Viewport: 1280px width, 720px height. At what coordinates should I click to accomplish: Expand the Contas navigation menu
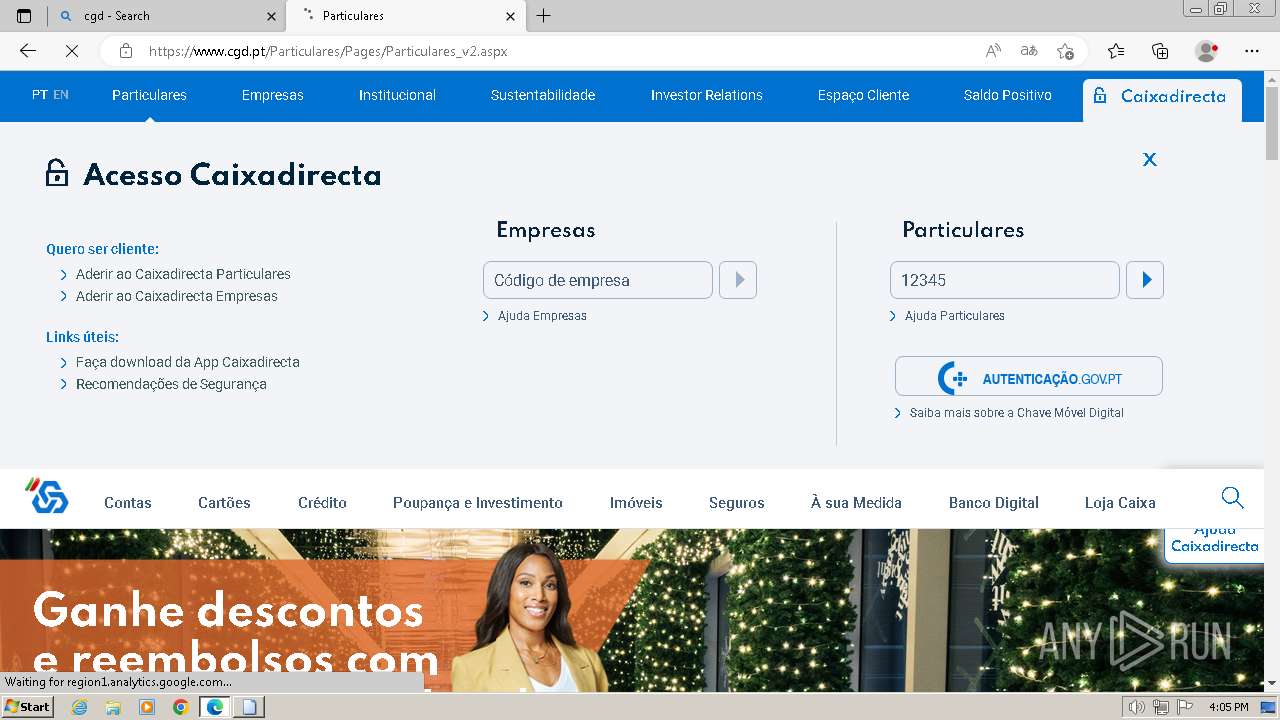(128, 503)
